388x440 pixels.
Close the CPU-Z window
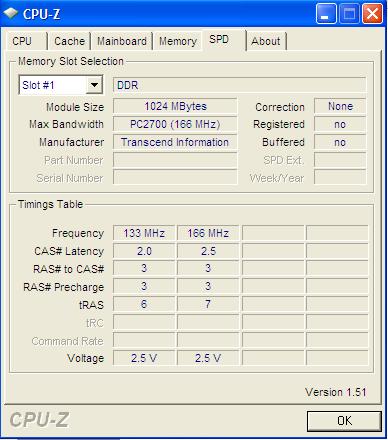click(372, 14)
